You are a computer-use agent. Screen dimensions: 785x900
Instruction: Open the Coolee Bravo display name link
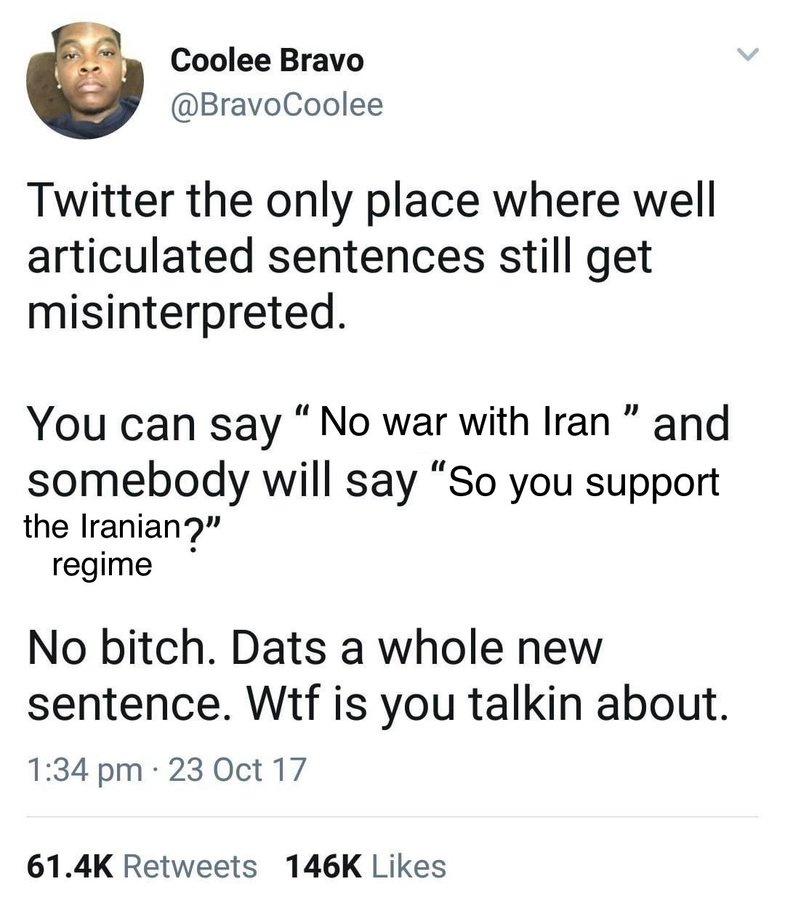click(267, 60)
